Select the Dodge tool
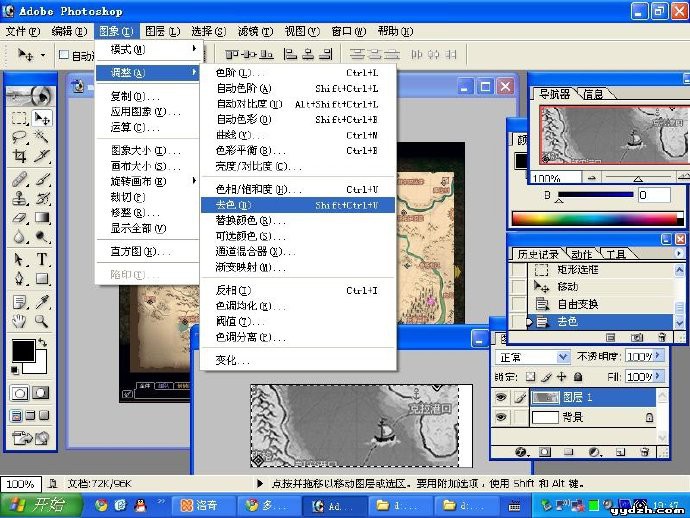 click(42, 237)
